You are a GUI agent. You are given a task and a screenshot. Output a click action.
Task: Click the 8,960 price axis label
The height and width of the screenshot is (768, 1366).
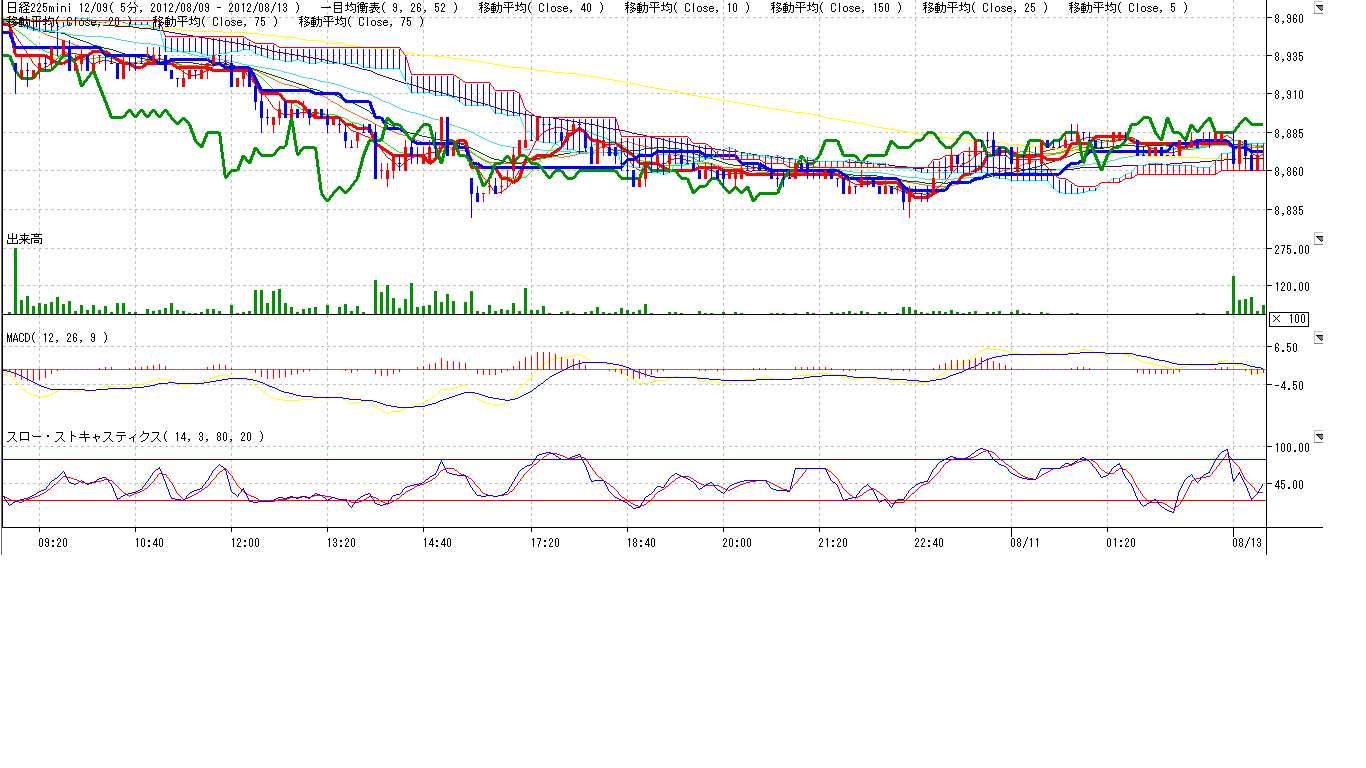click(1289, 19)
